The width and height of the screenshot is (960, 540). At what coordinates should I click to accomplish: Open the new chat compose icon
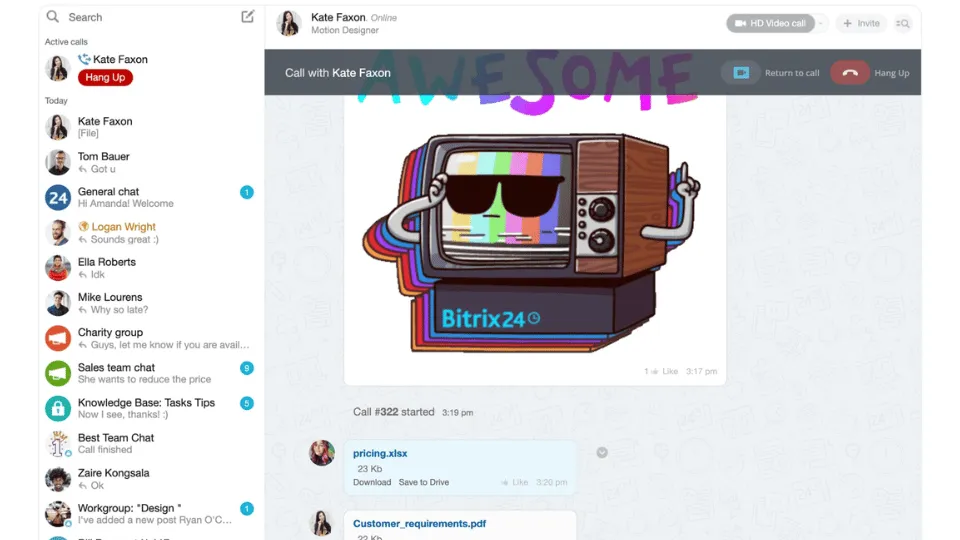coord(247,17)
